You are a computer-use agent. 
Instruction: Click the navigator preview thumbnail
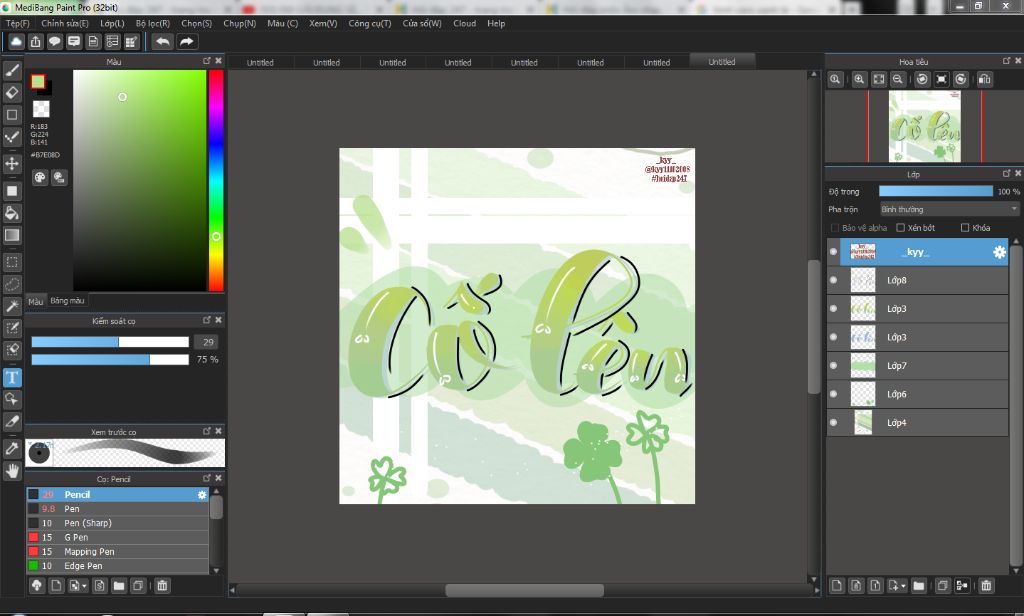pyautogui.click(x=924, y=126)
